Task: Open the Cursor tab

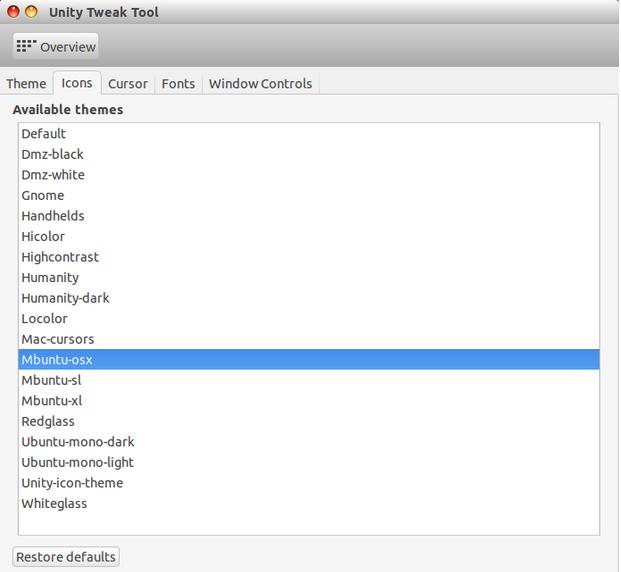Action: pos(128,84)
